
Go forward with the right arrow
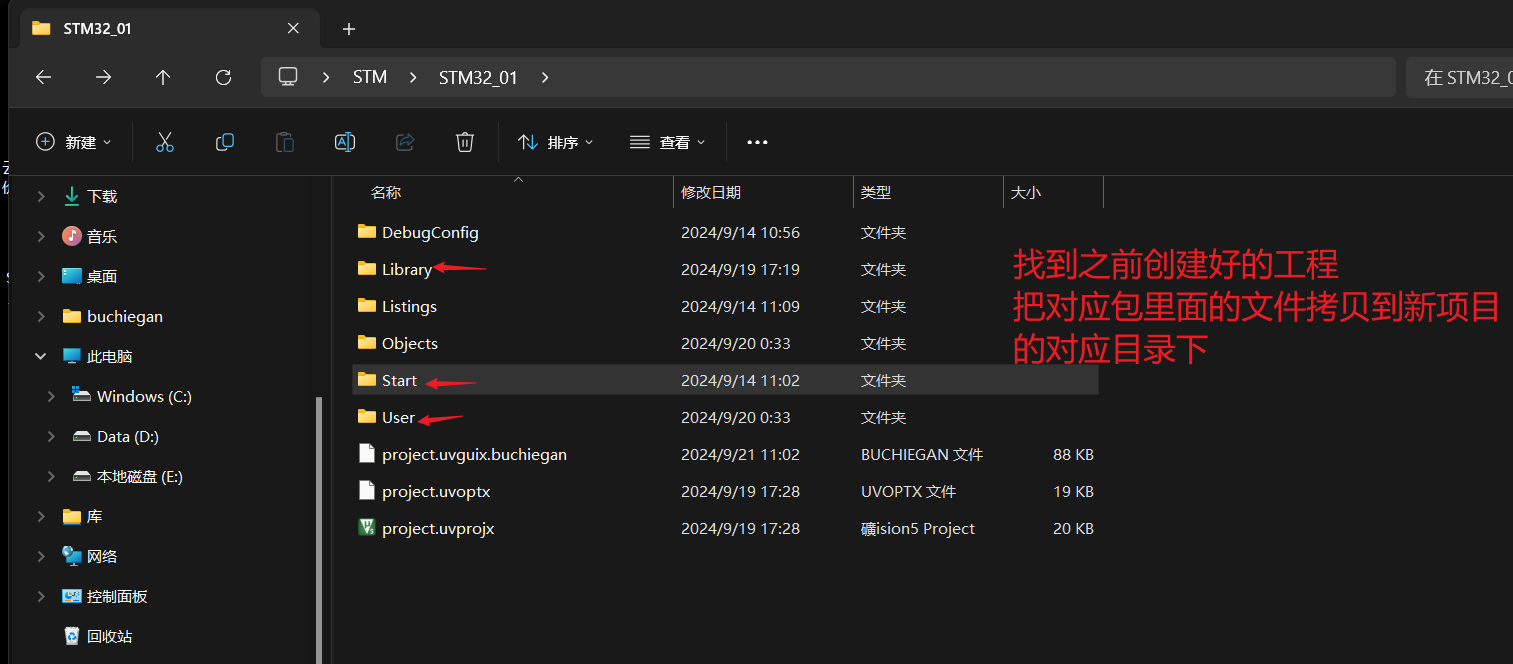pyautogui.click(x=103, y=77)
